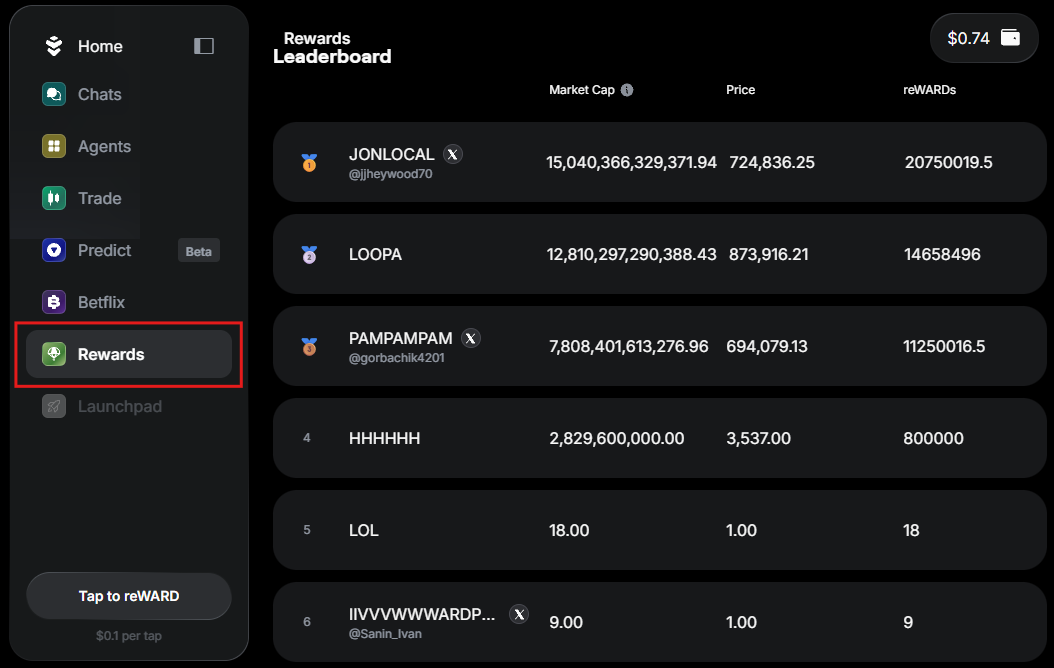This screenshot has width=1054, height=668.
Task: Collapse the sidebar with the panel toggle
Action: click(203, 45)
